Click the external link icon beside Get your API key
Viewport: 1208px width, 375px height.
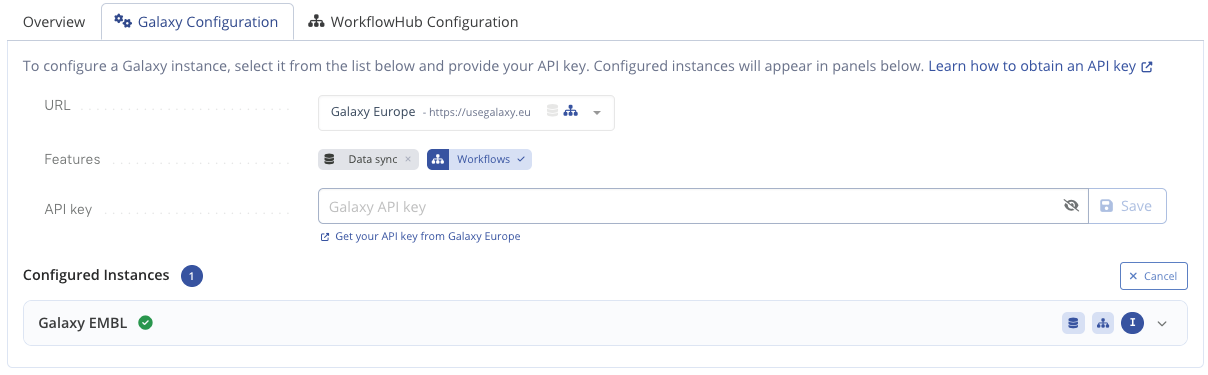[325, 237]
